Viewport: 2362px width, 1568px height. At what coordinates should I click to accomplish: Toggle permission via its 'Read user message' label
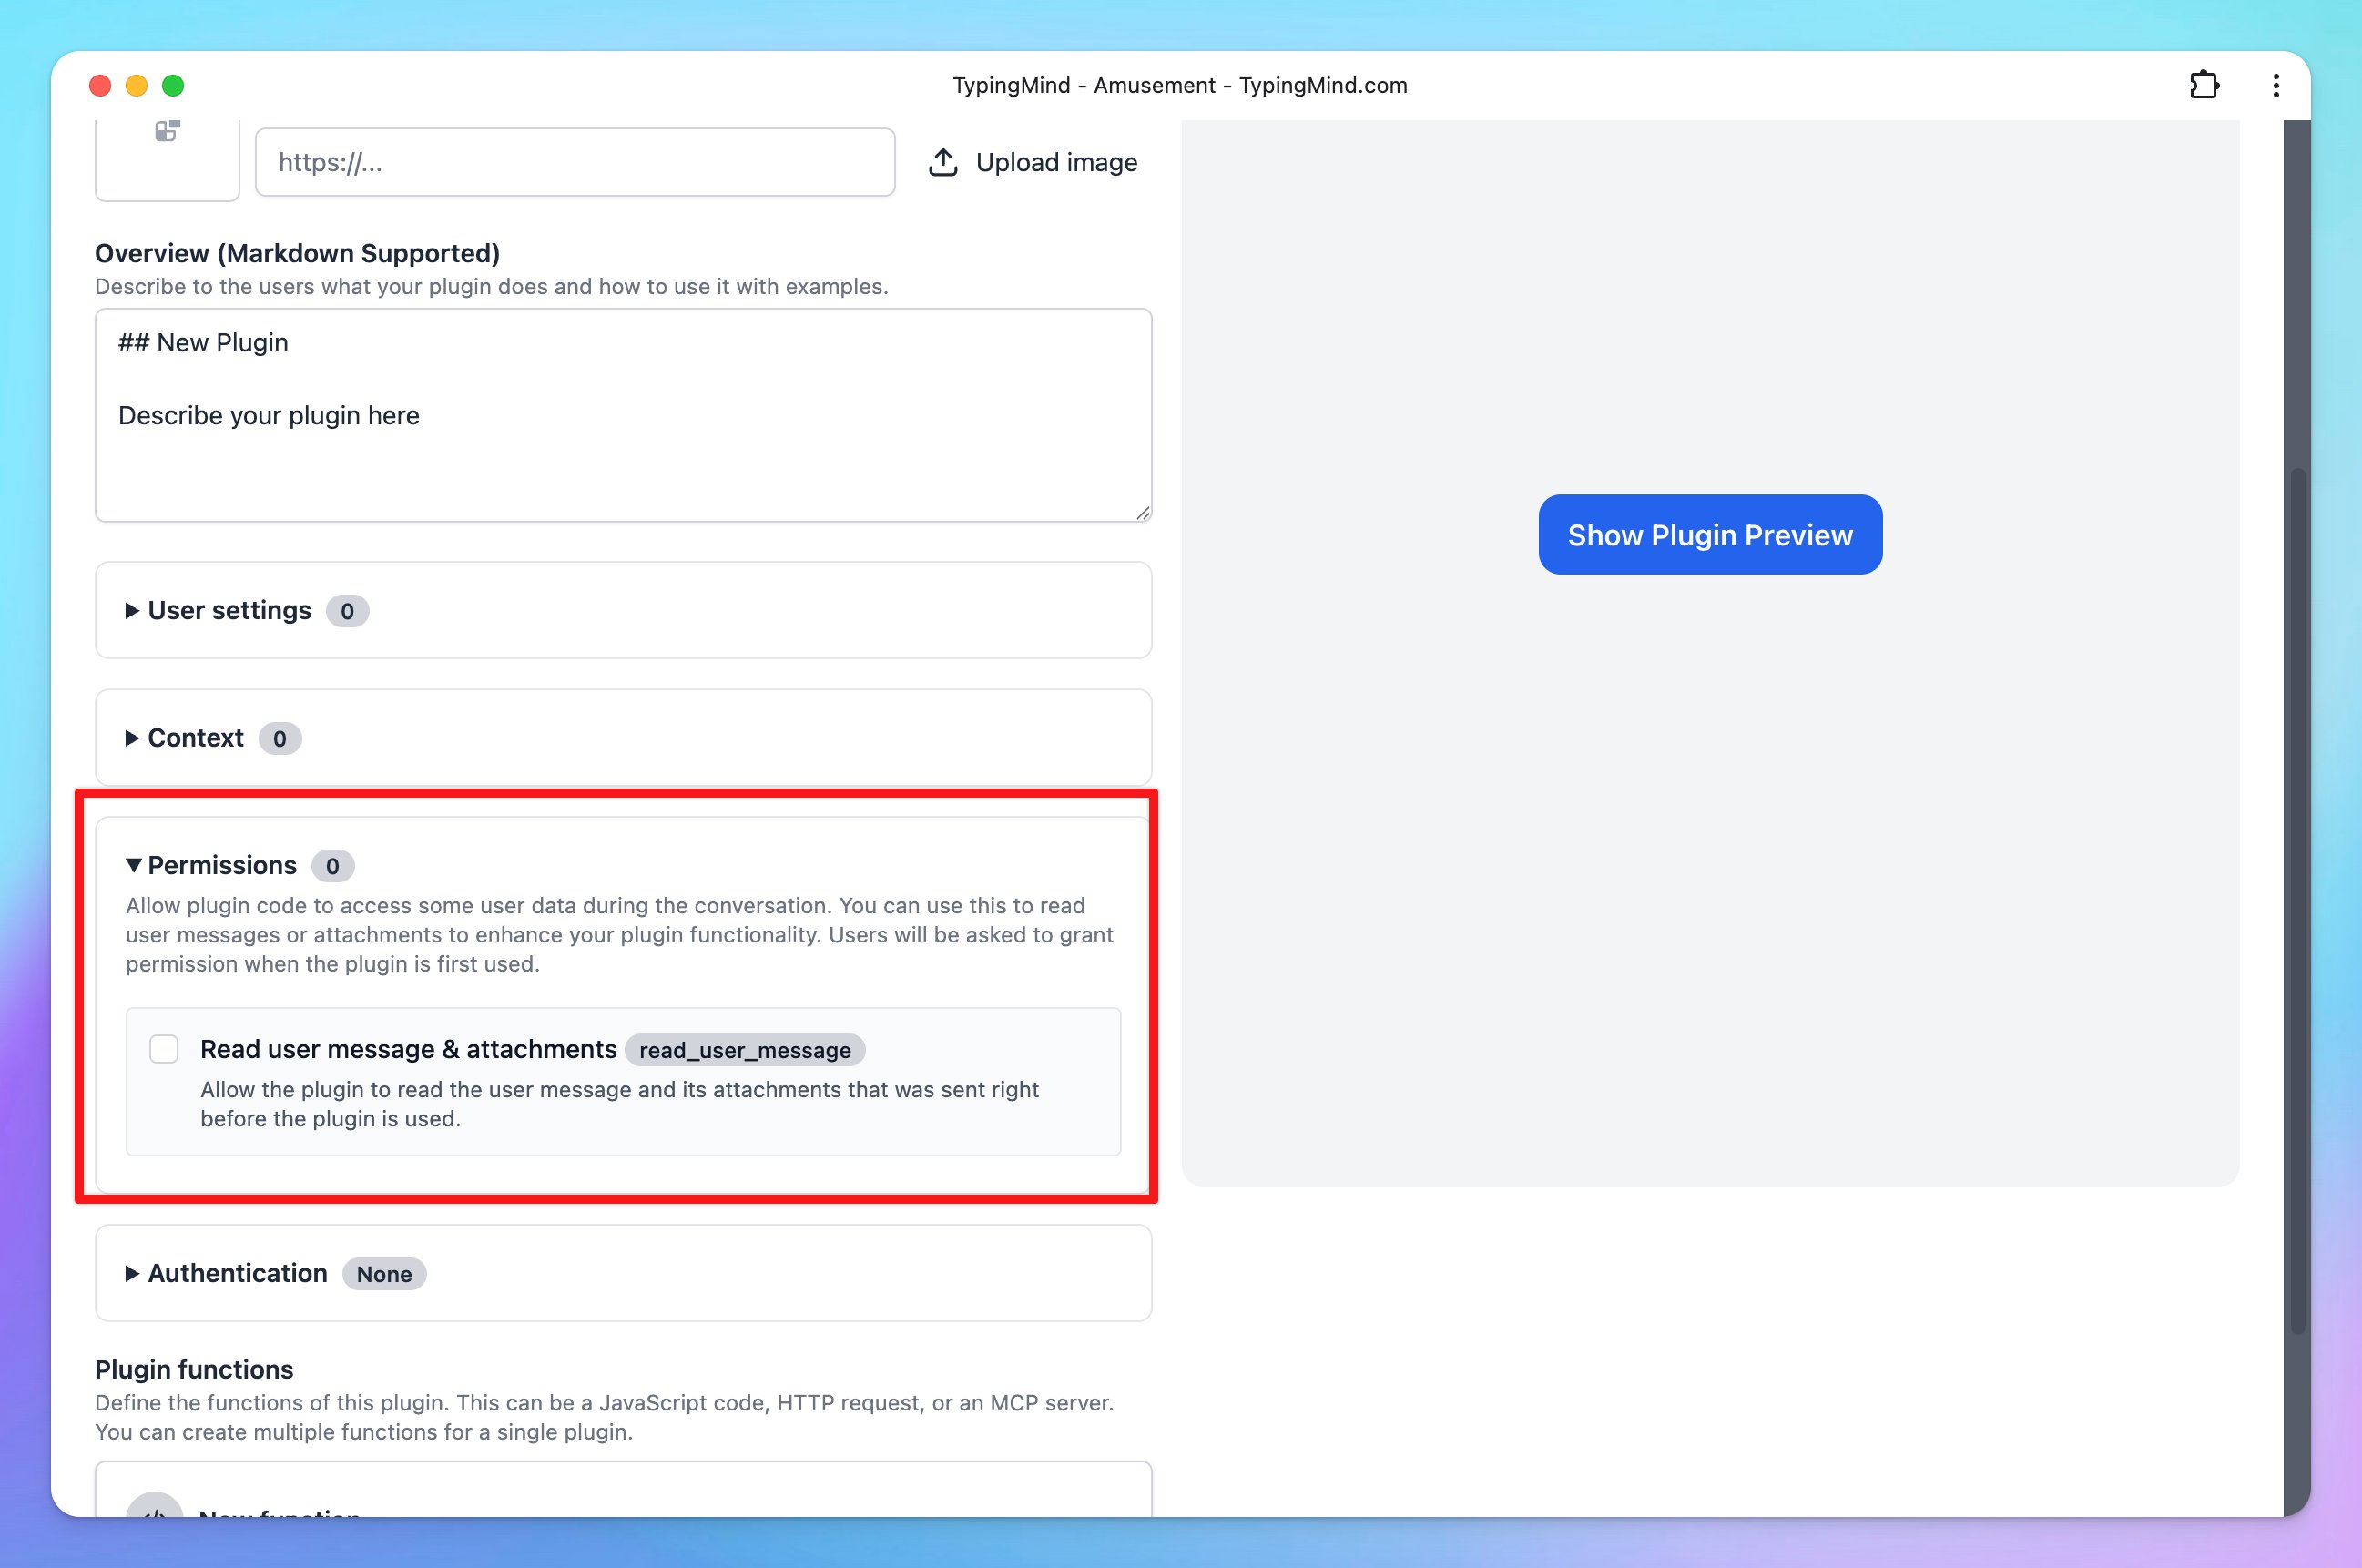[x=408, y=1049]
